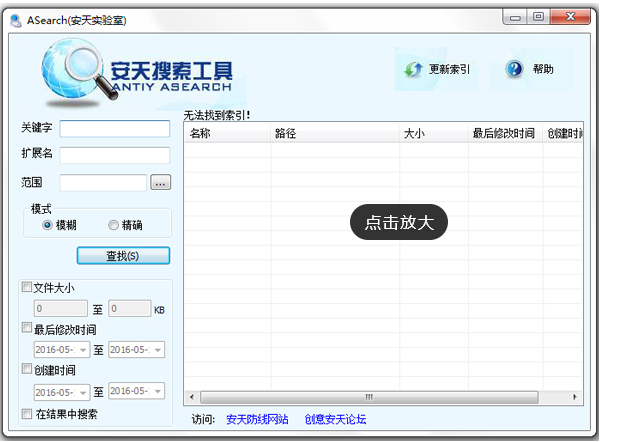
Task: Click the 更新索引 refresh icon
Action: 413,69
